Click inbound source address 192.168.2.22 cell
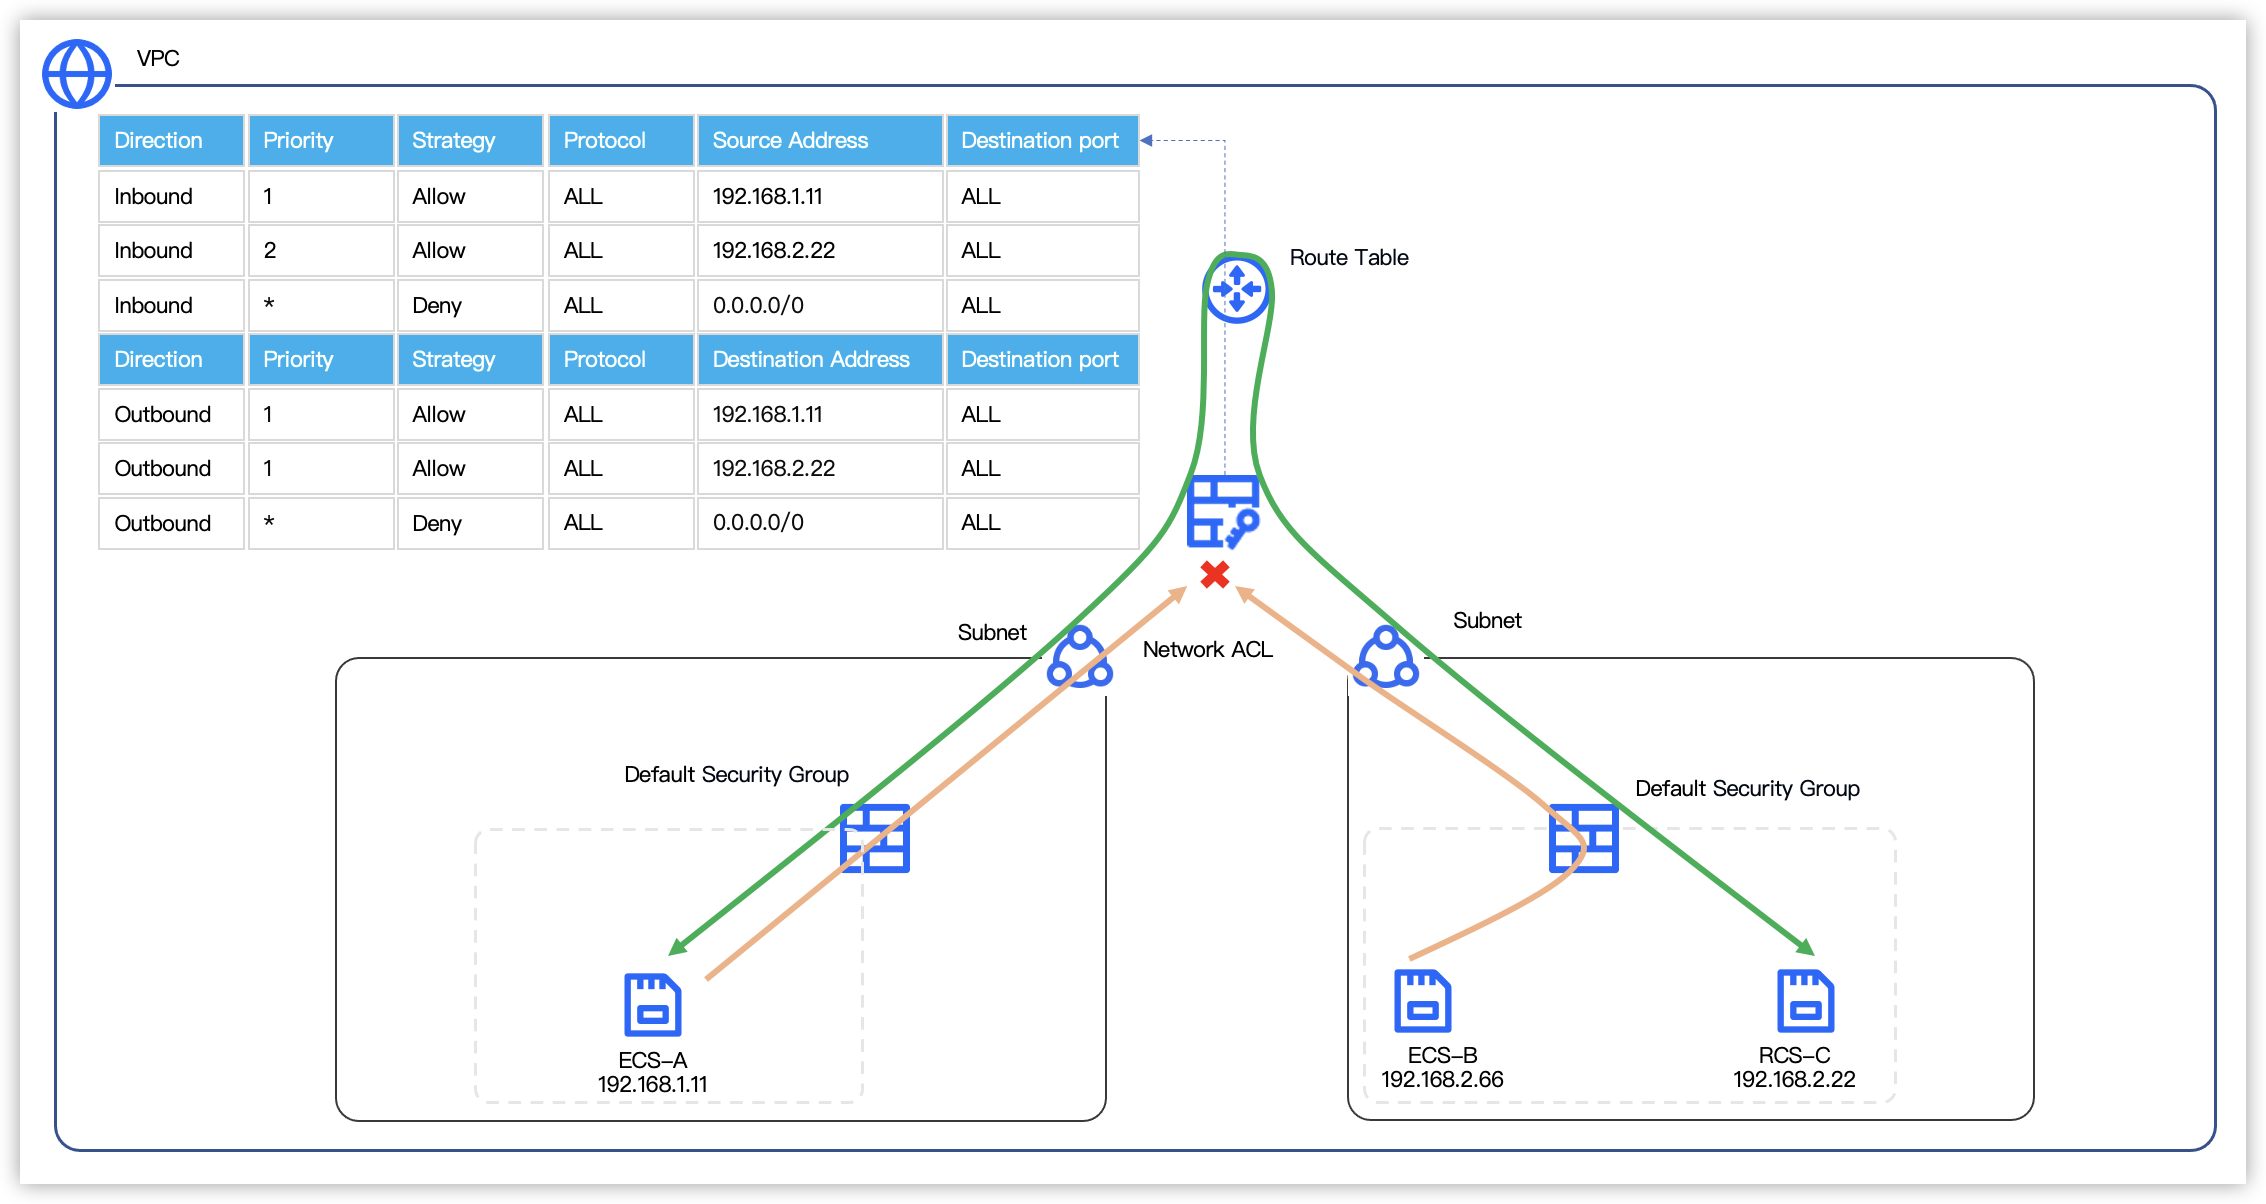The height and width of the screenshot is (1204, 2266). coord(820,250)
